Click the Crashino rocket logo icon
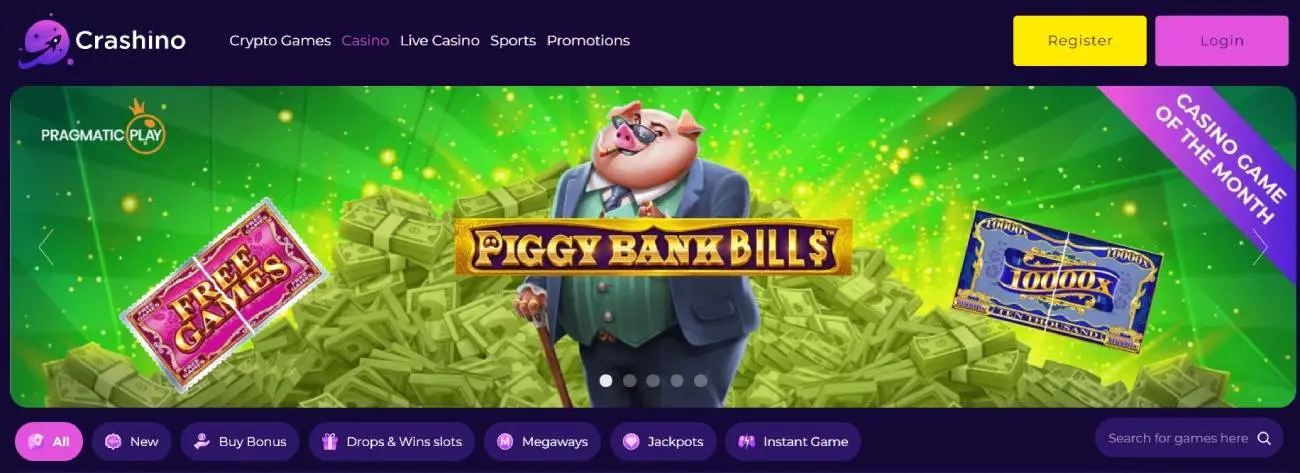The width and height of the screenshot is (1300, 473). [x=43, y=43]
